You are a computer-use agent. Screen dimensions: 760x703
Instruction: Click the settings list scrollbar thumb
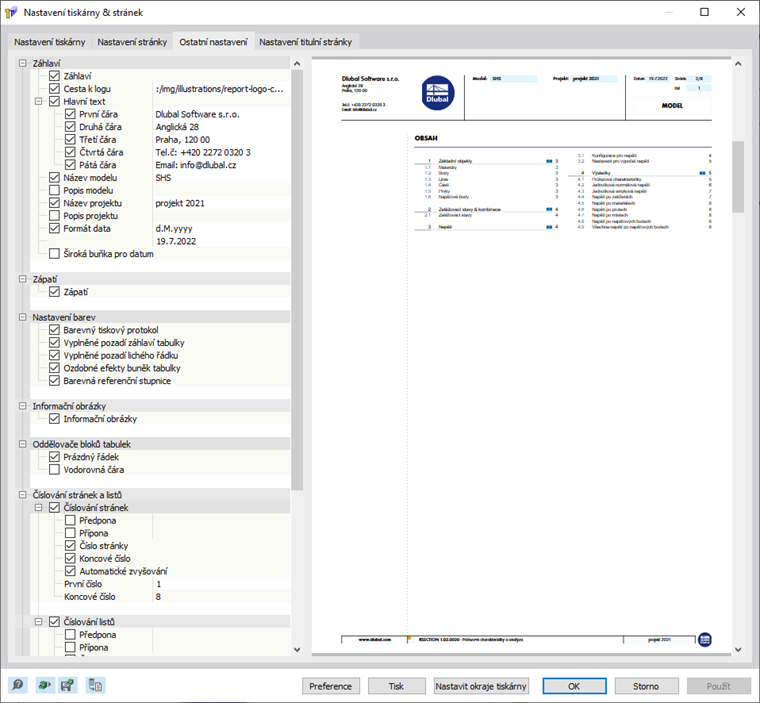[x=297, y=280]
